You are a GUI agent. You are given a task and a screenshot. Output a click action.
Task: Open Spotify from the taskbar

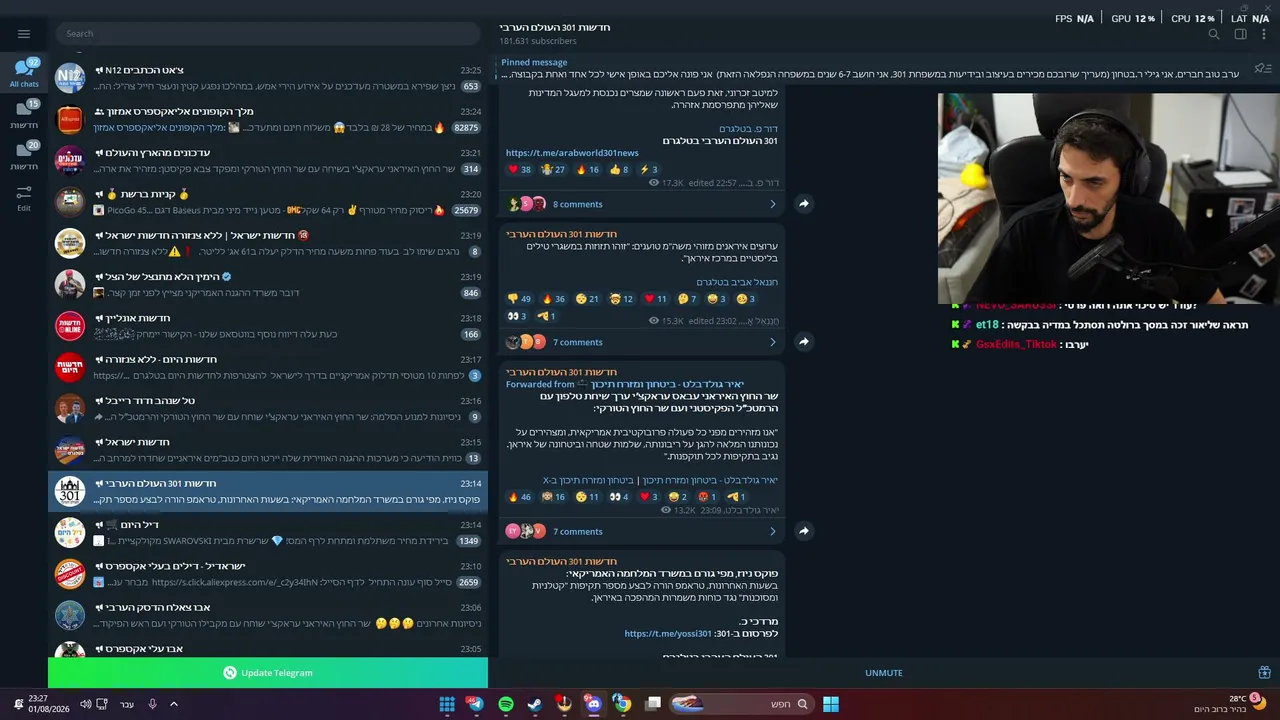point(506,704)
